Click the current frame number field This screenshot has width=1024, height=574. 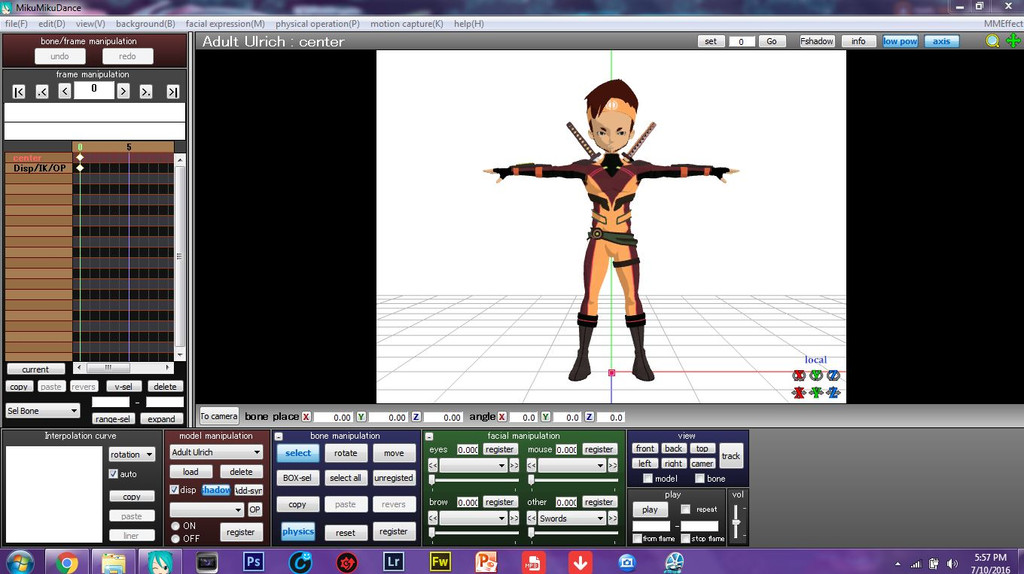pyautogui.click(x=94, y=89)
